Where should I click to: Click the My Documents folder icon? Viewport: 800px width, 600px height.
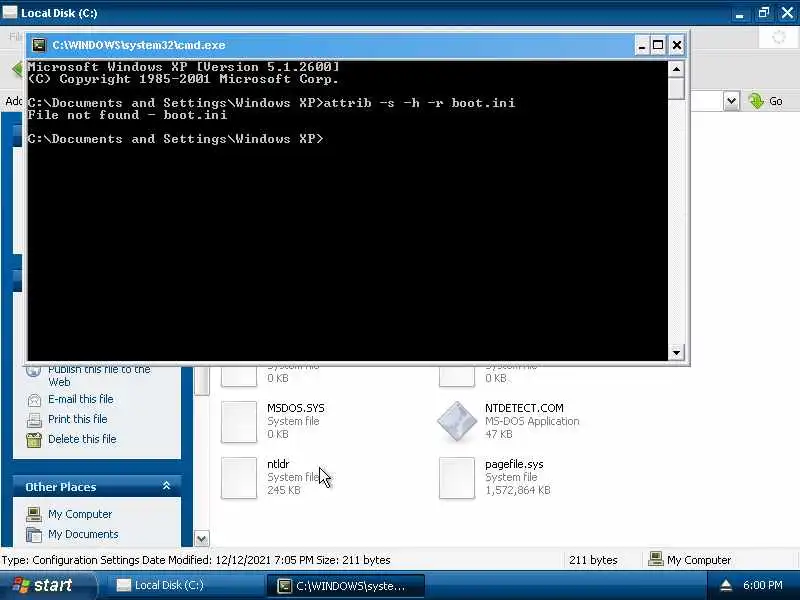coord(34,534)
